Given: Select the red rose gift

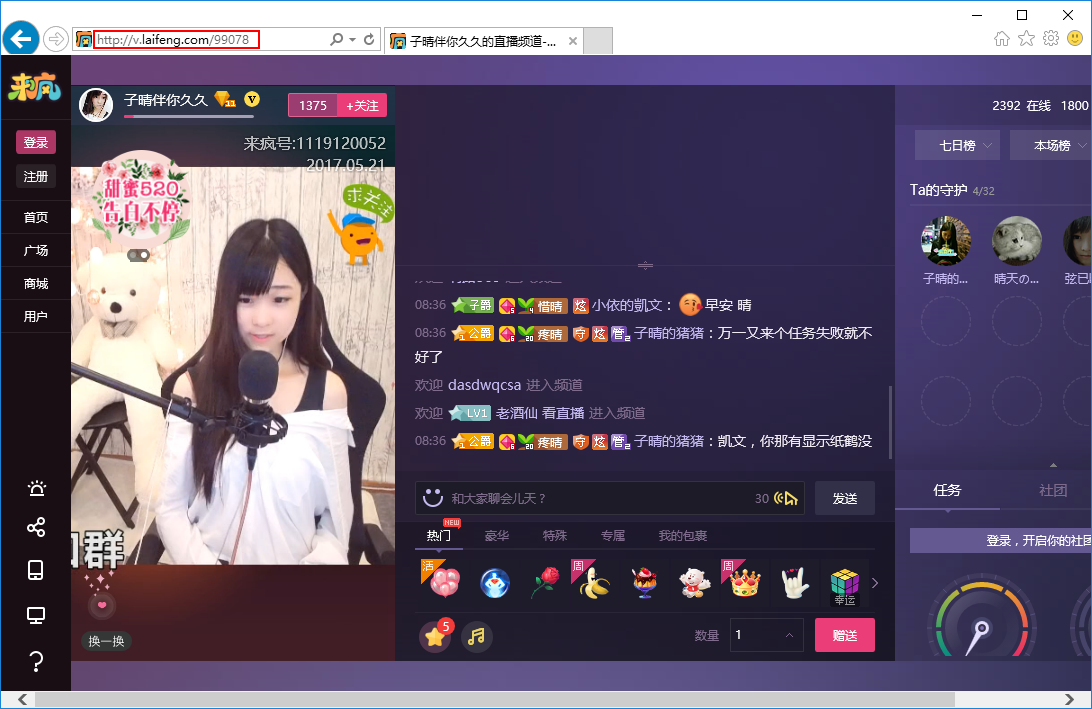Looking at the screenshot, I should (x=545, y=583).
